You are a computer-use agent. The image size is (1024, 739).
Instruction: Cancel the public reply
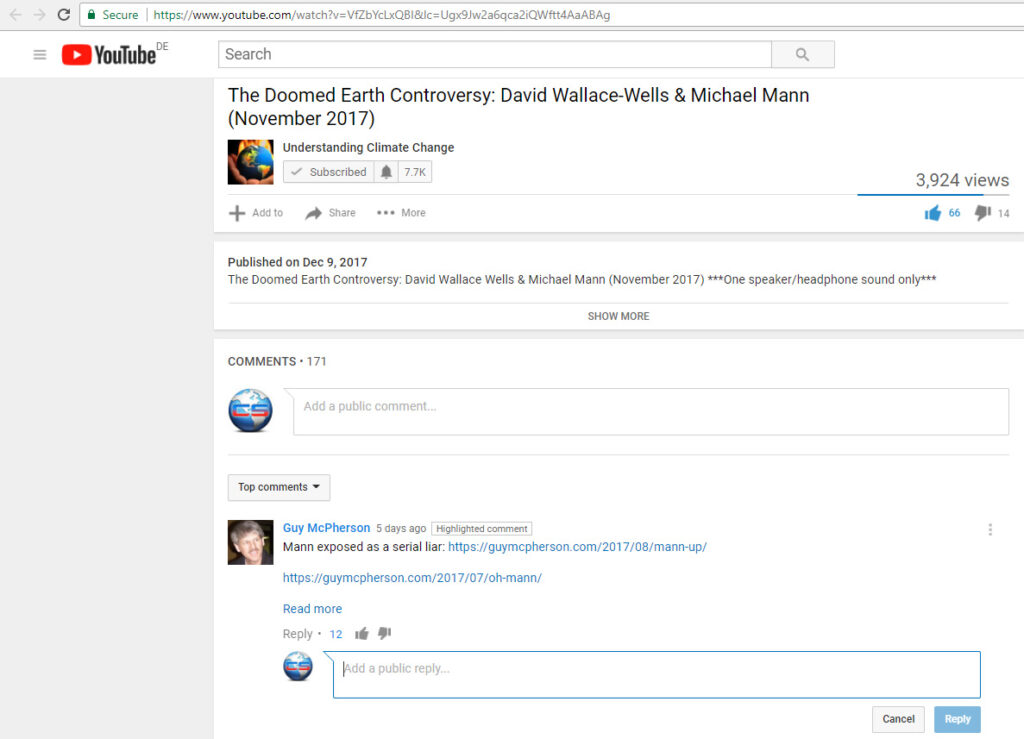pos(898,719)
